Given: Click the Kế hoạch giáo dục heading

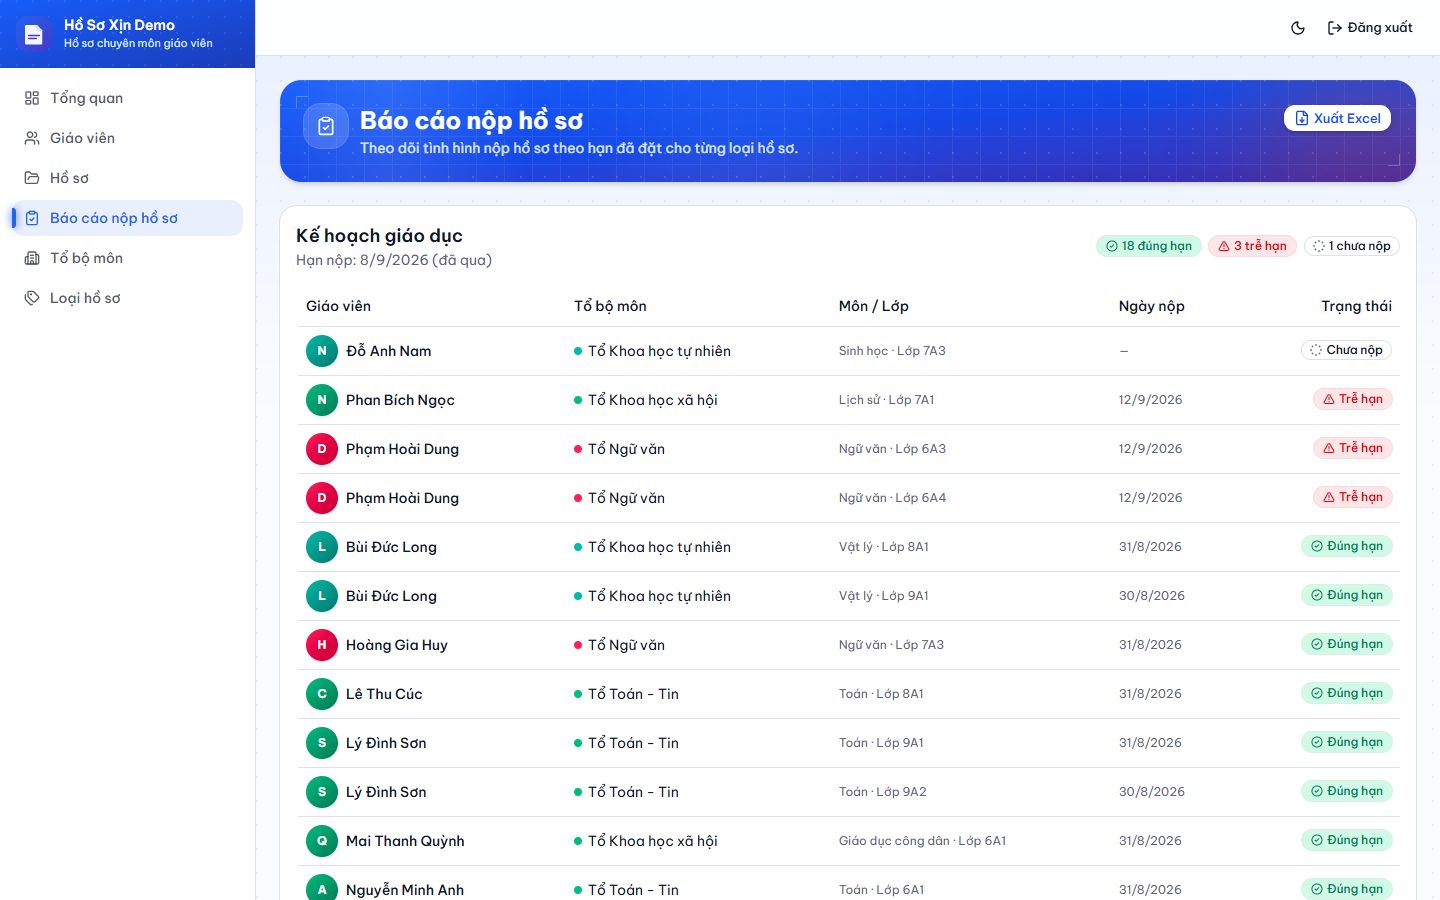Looking at the screenshot, I should click(379, 236).
